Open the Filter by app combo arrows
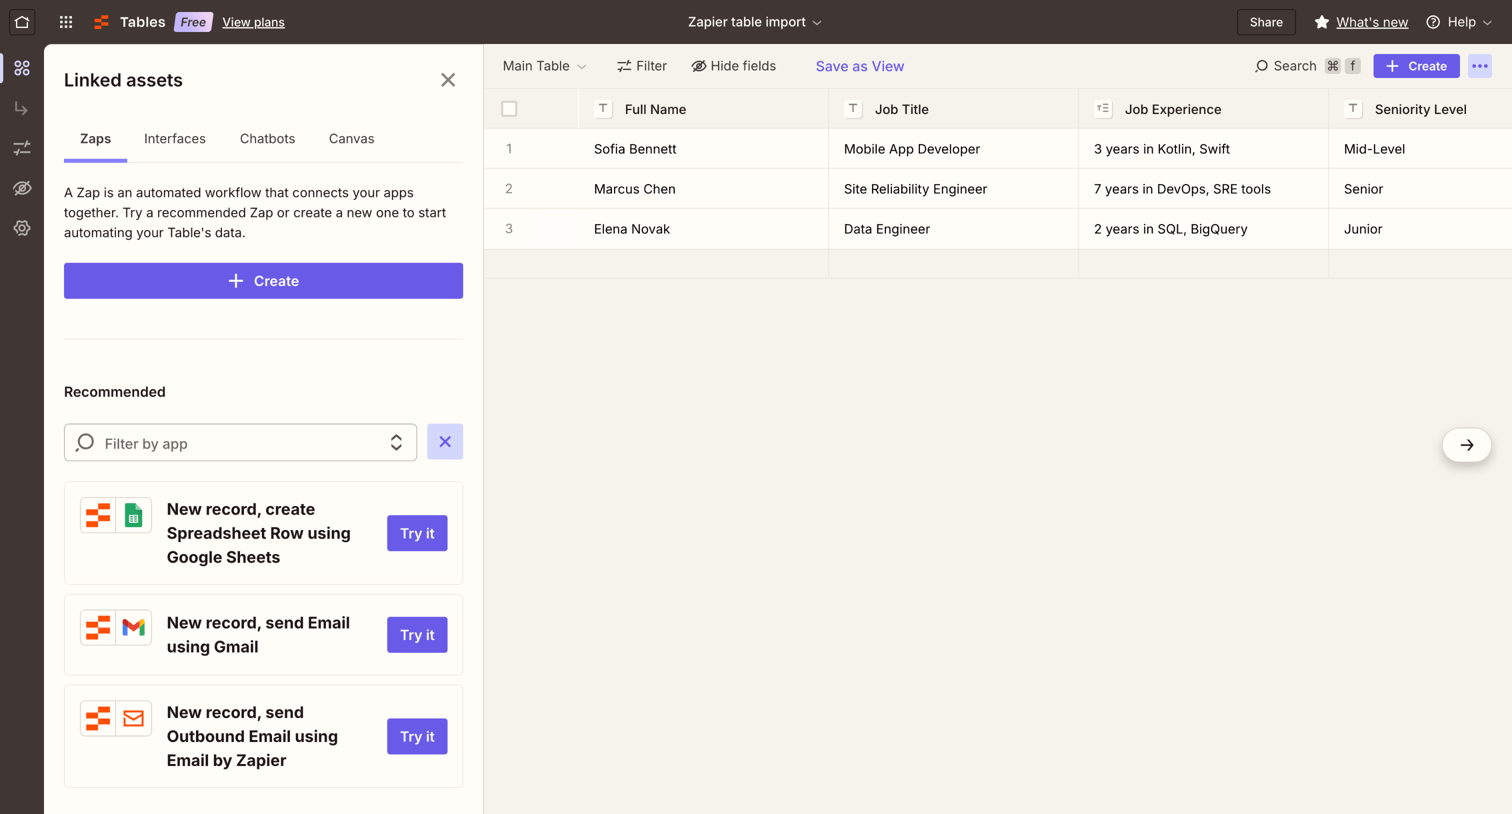Screen dimensions: 1512x814 click(x=396, y=443)
